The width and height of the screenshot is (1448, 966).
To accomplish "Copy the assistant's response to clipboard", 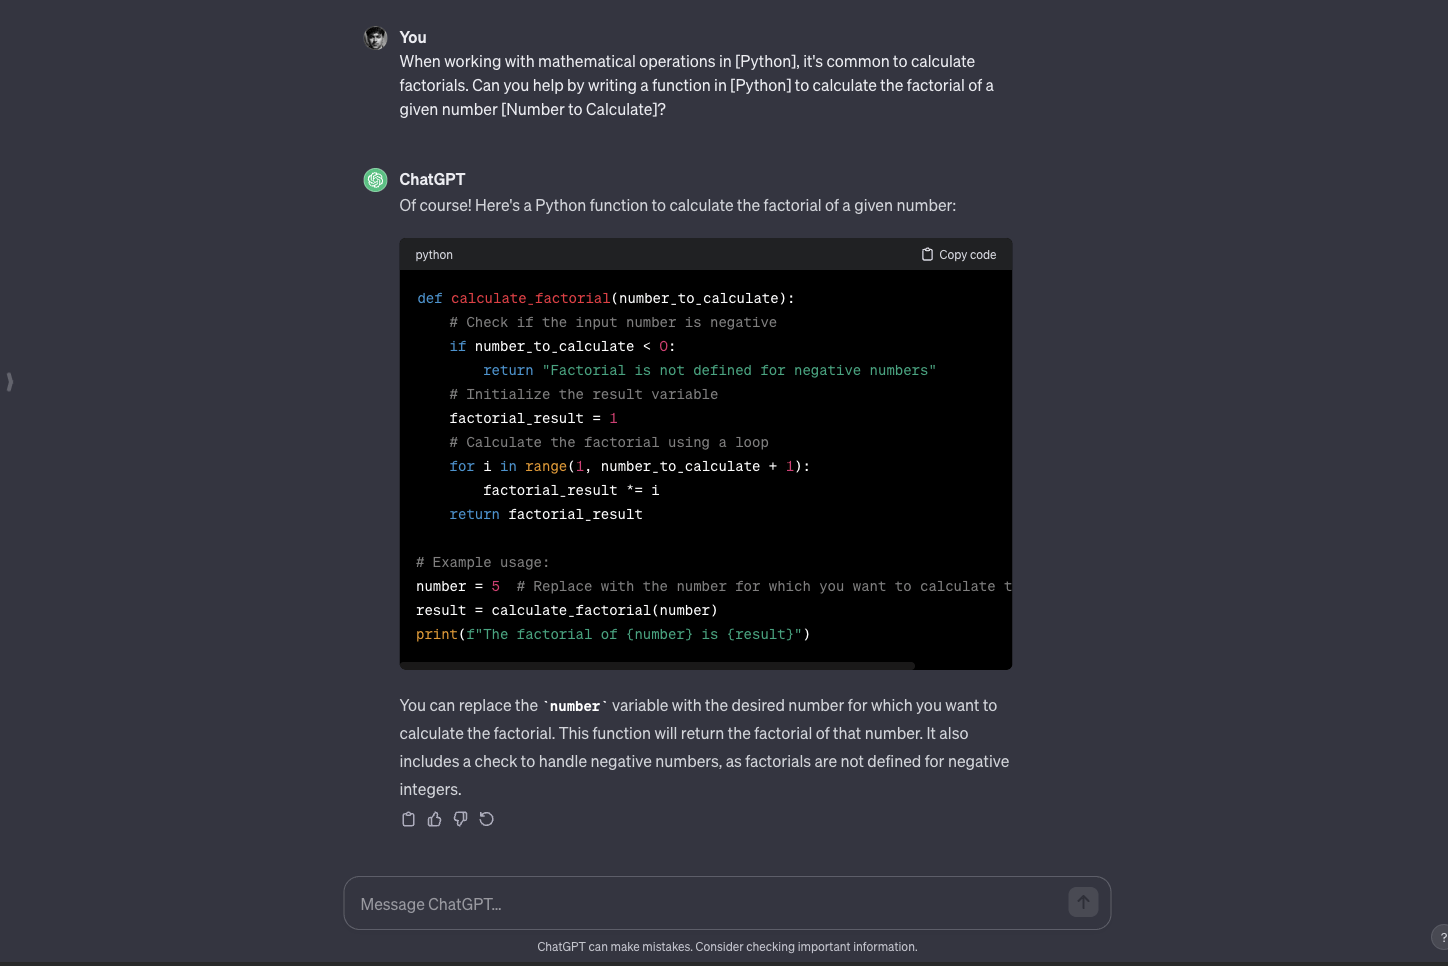I will pos(408,818).
